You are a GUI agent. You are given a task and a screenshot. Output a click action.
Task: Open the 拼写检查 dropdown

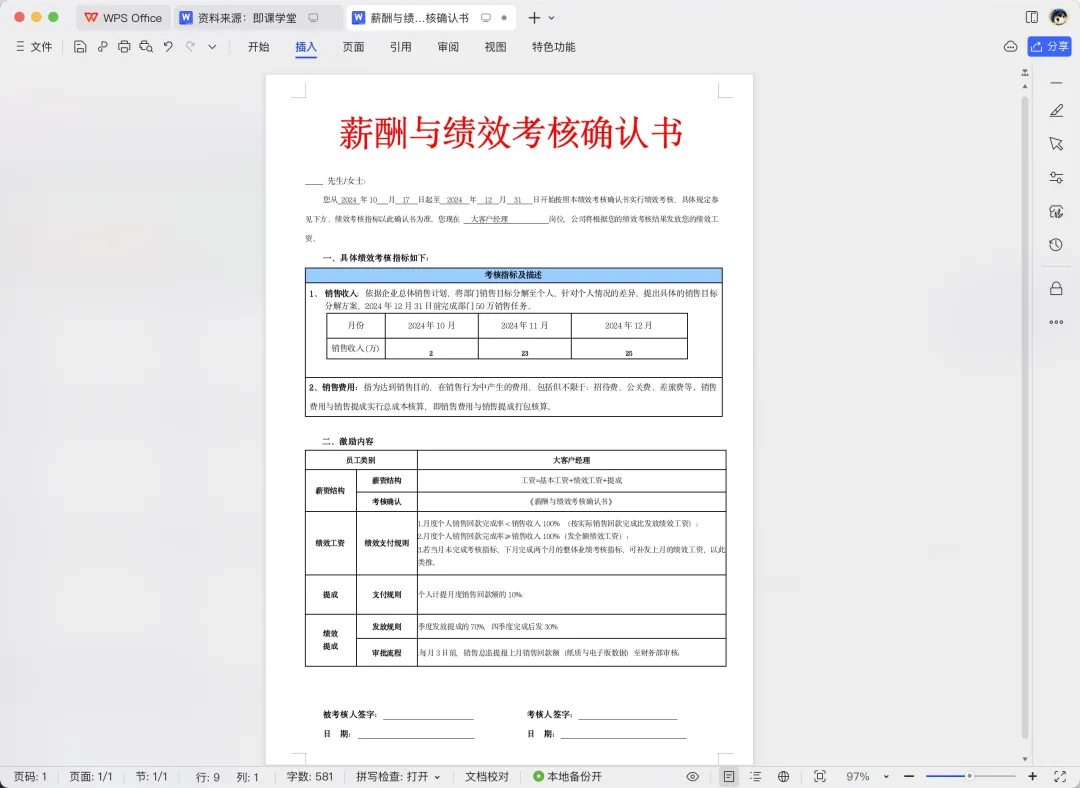coord(398,776)
